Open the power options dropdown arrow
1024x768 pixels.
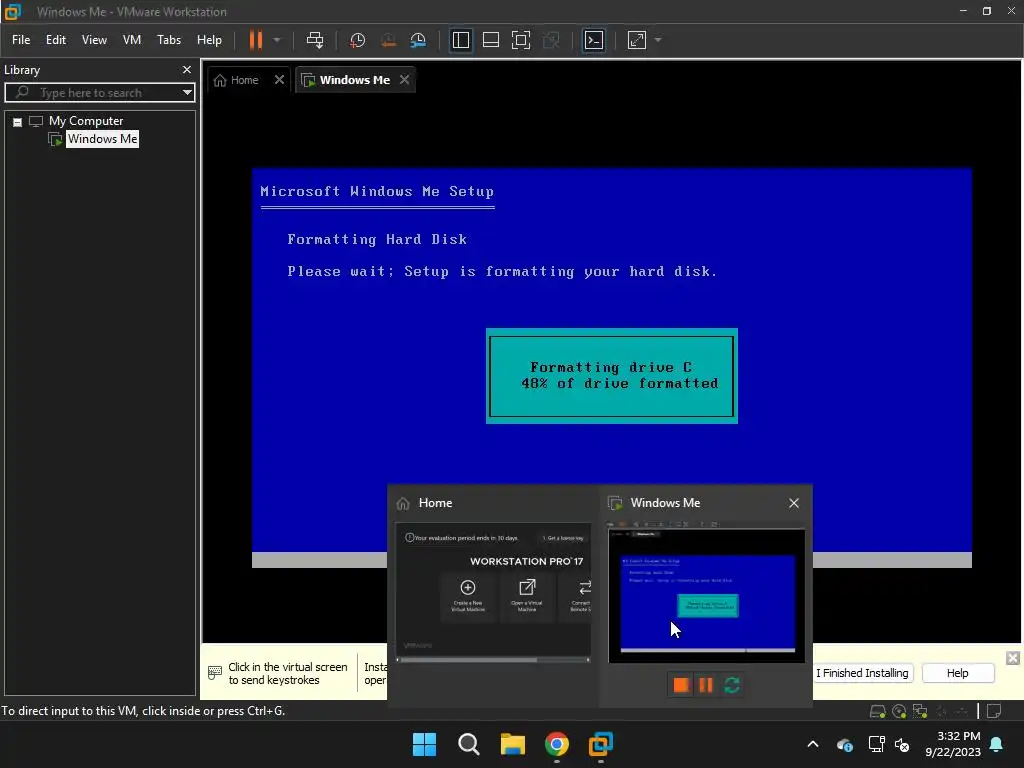[277, 40]
